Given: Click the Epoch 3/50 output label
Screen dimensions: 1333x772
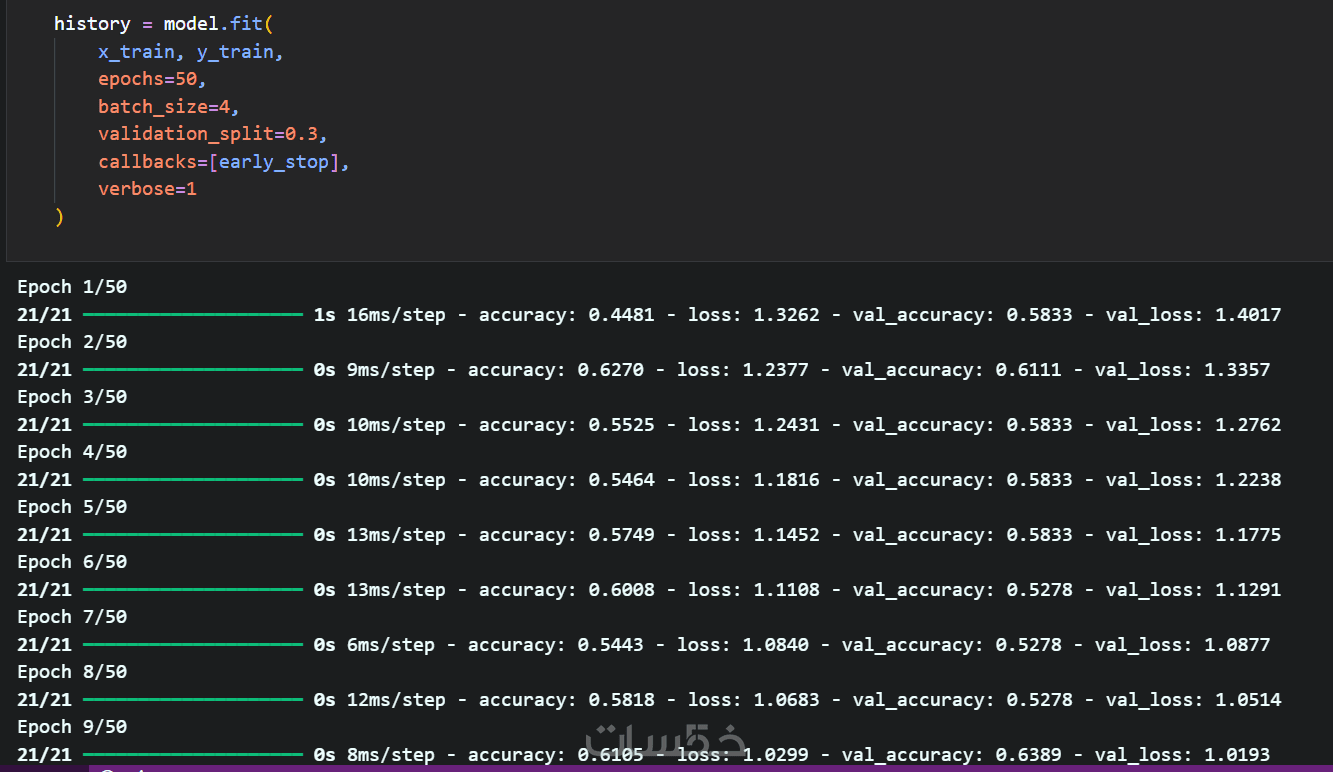Looking at the screenshot, I should coord(72,397).
